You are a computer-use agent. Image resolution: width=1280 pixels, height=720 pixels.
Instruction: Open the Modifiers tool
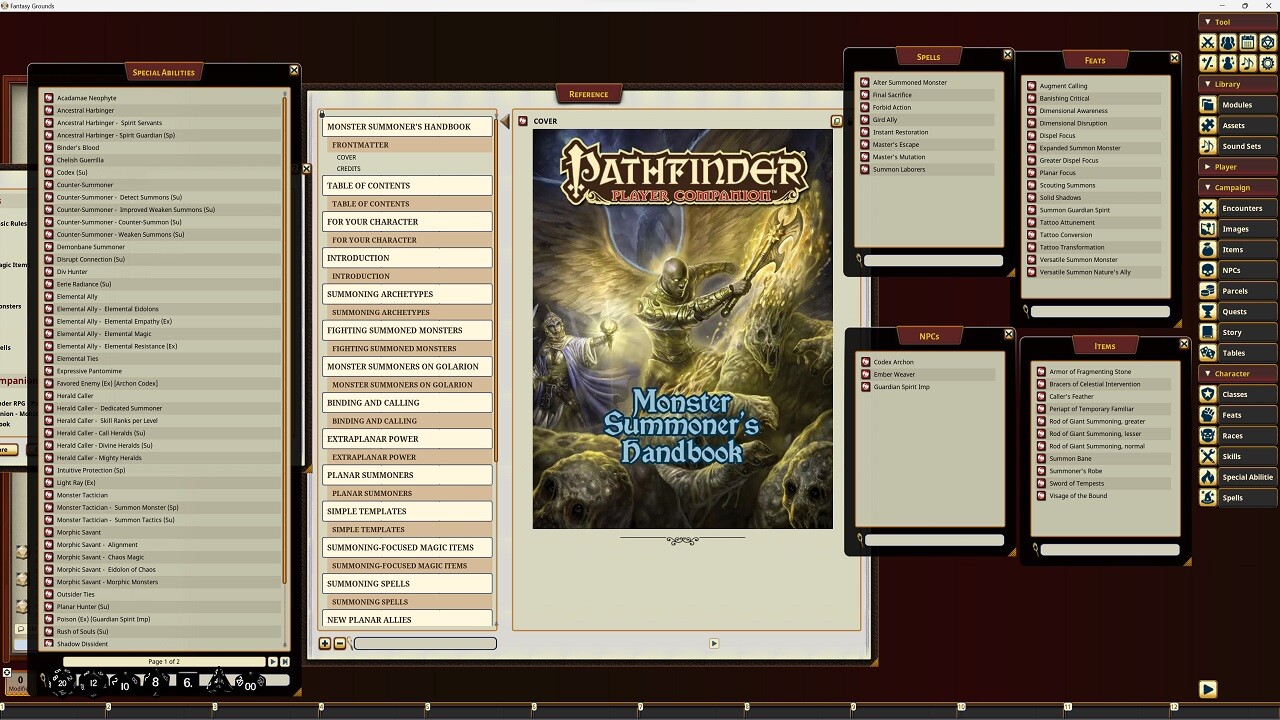pyautogui.click(x=1208, y=62)
